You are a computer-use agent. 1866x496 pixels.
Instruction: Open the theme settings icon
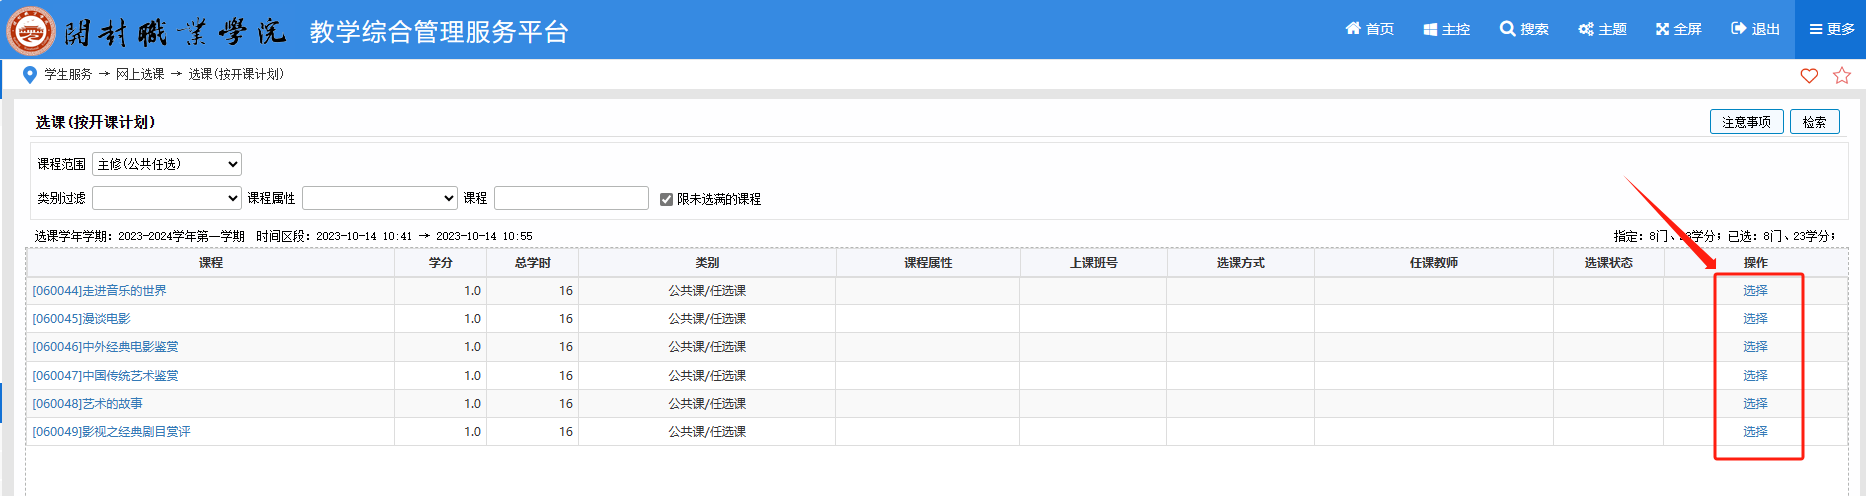pos(1586,29)
